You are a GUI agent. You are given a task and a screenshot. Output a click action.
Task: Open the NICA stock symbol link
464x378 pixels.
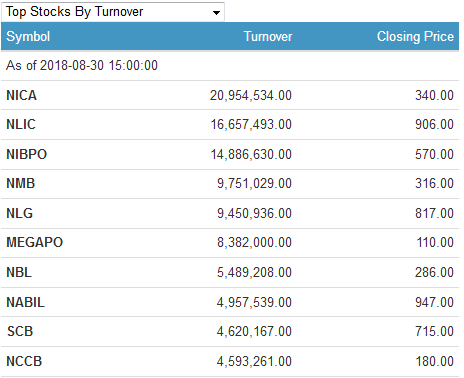(x=21, y=95)
